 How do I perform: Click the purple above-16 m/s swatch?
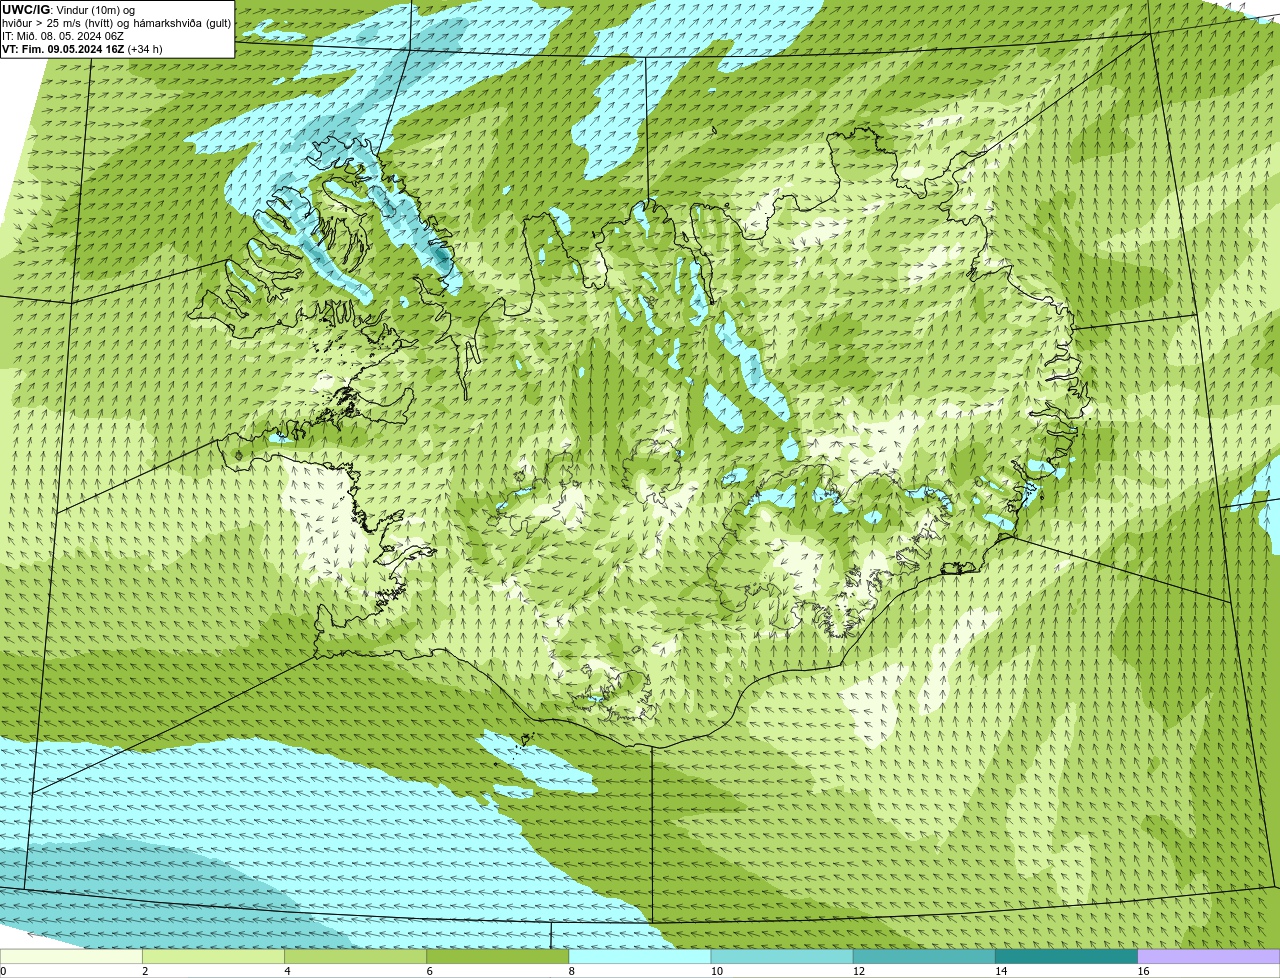[1208, 956]
